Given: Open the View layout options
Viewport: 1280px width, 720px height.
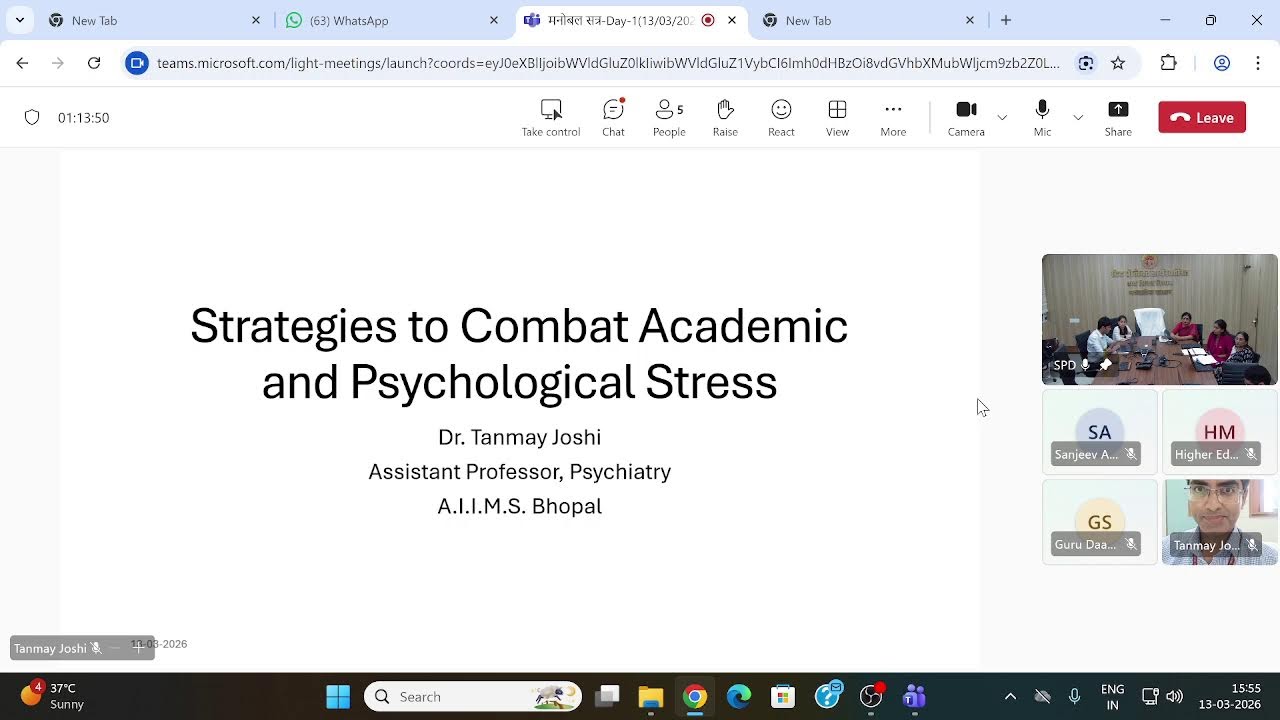Looking at the screenshot, I should click(837, 117).
